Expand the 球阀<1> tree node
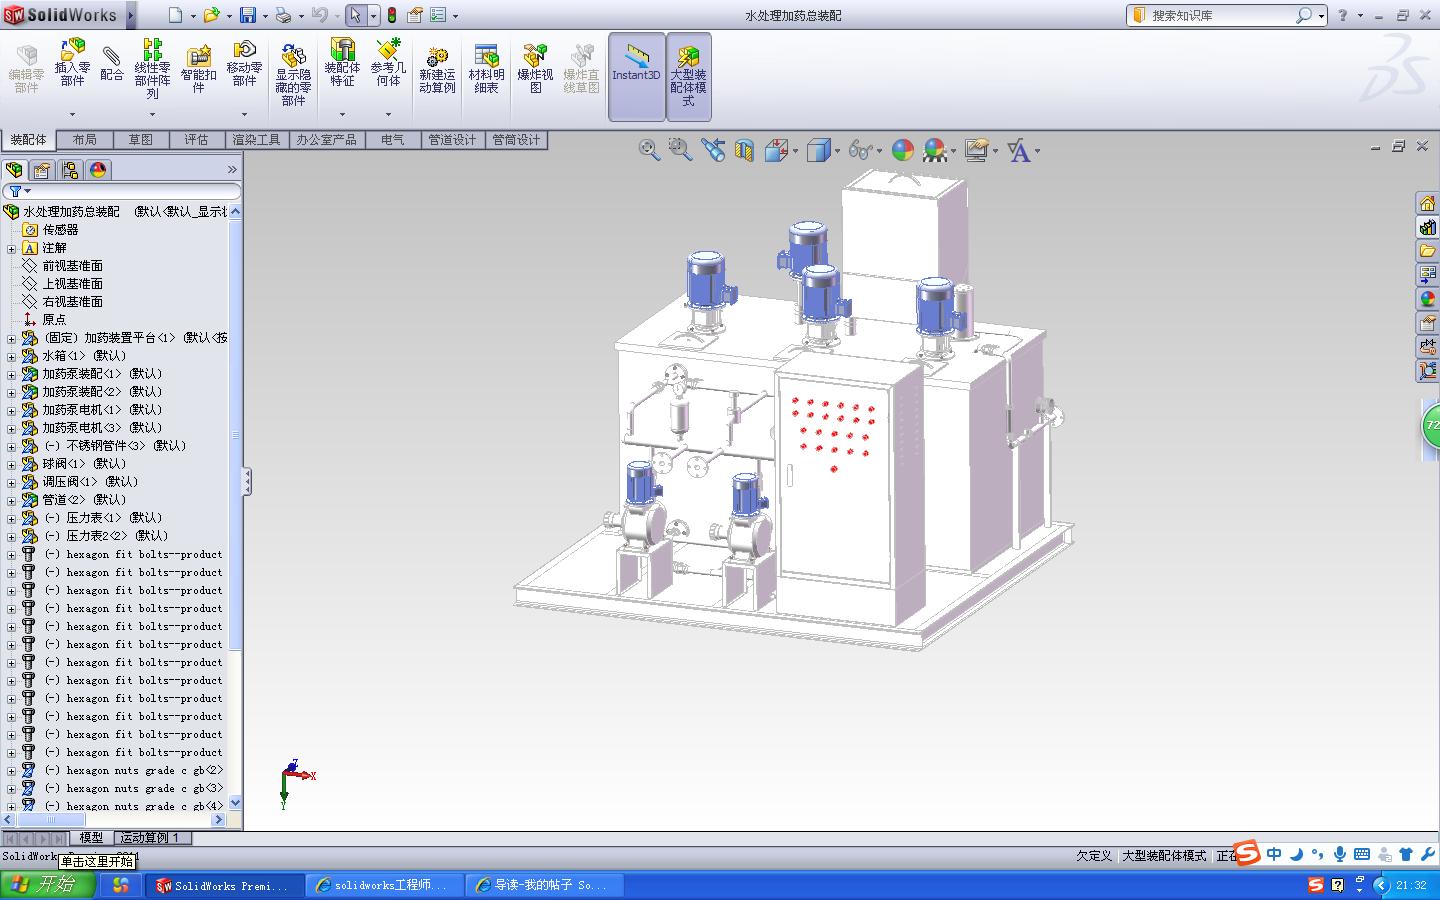This screenshot has height=900, width=1440. (x=11, y=464)
